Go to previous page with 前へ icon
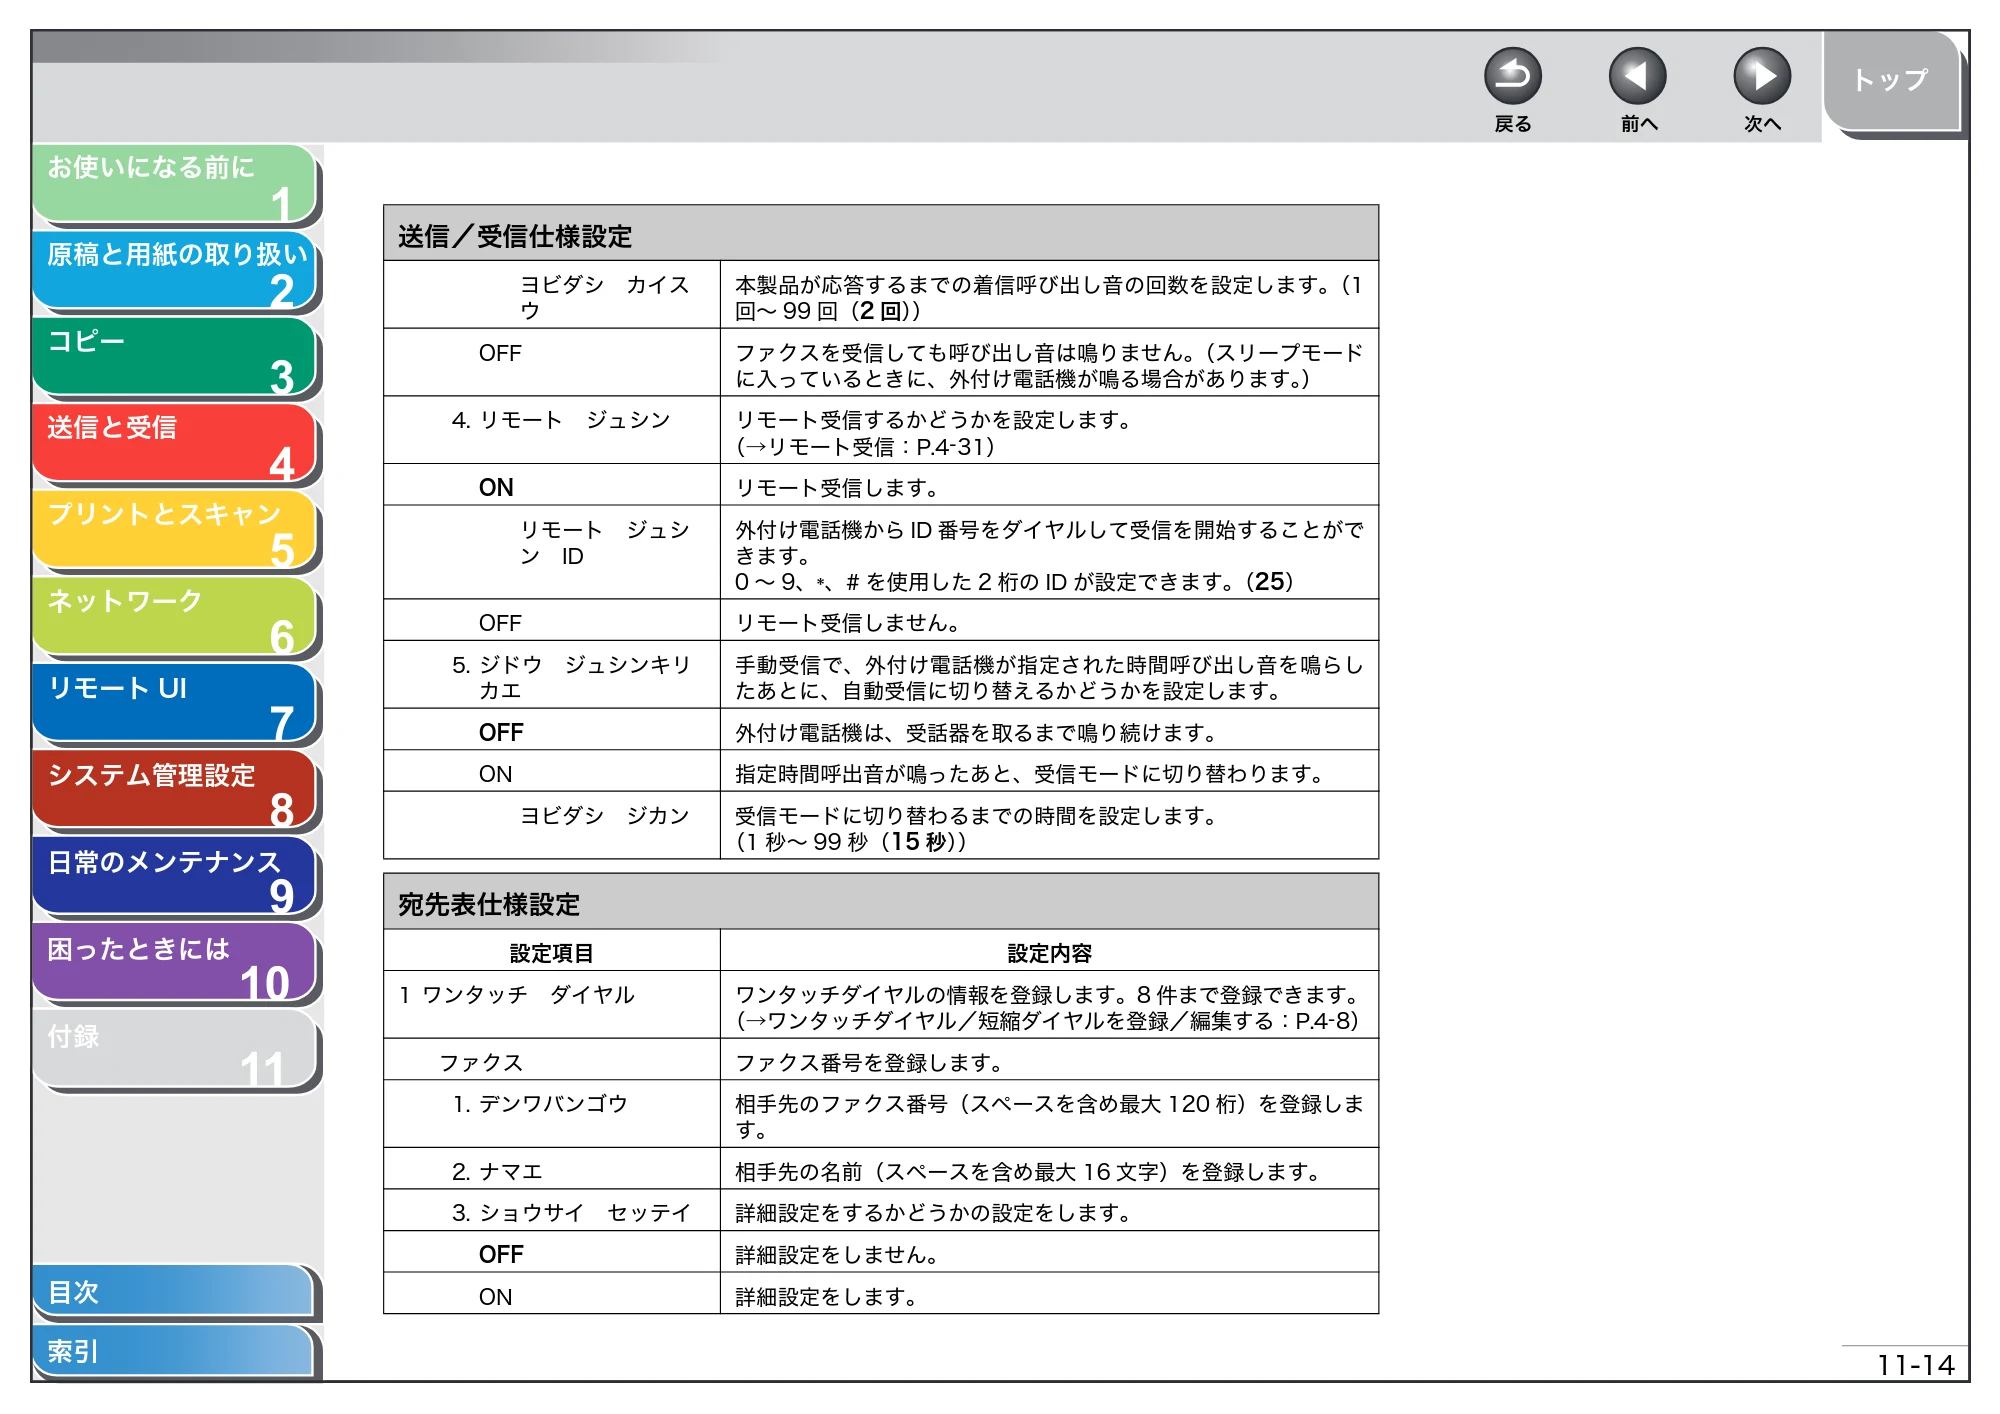This screenshot has height=1414, width=2000. [x=1637, y=77]
